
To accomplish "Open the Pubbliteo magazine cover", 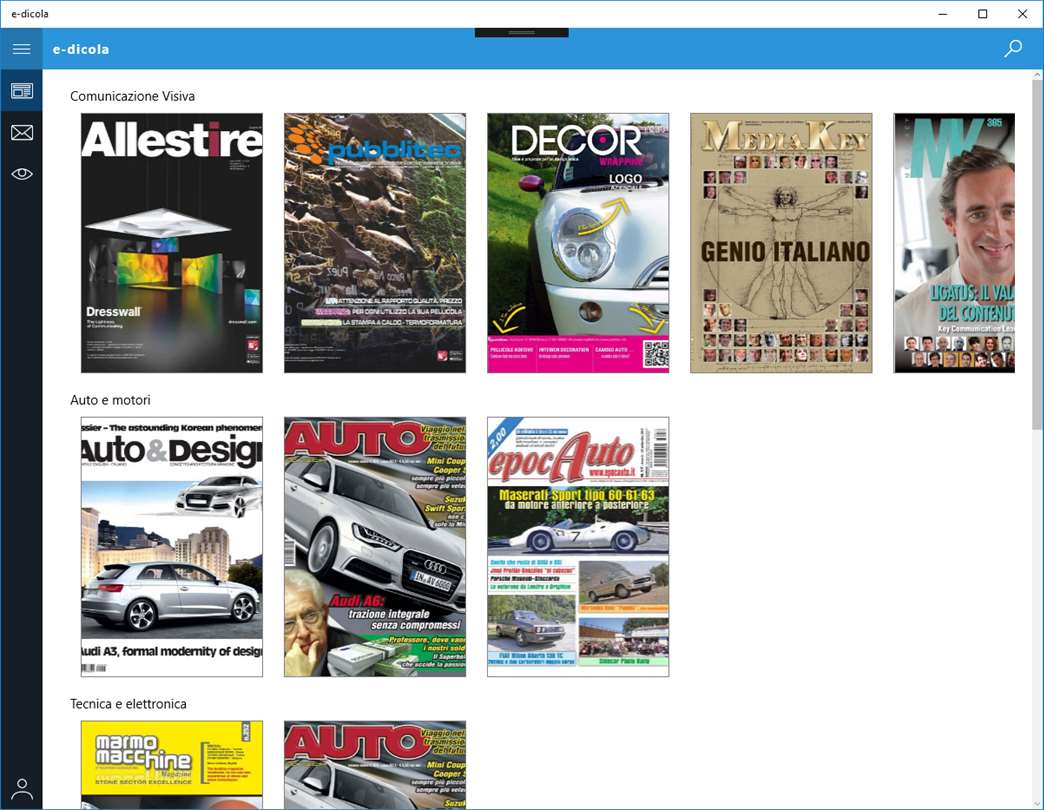I will tap(375, 243).
